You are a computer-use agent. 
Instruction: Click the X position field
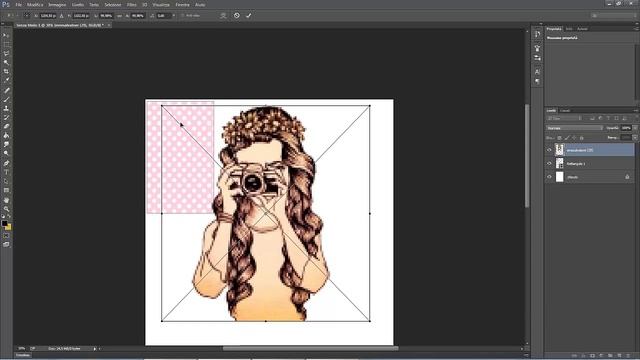pyautogui.click(x=47, y=16)
